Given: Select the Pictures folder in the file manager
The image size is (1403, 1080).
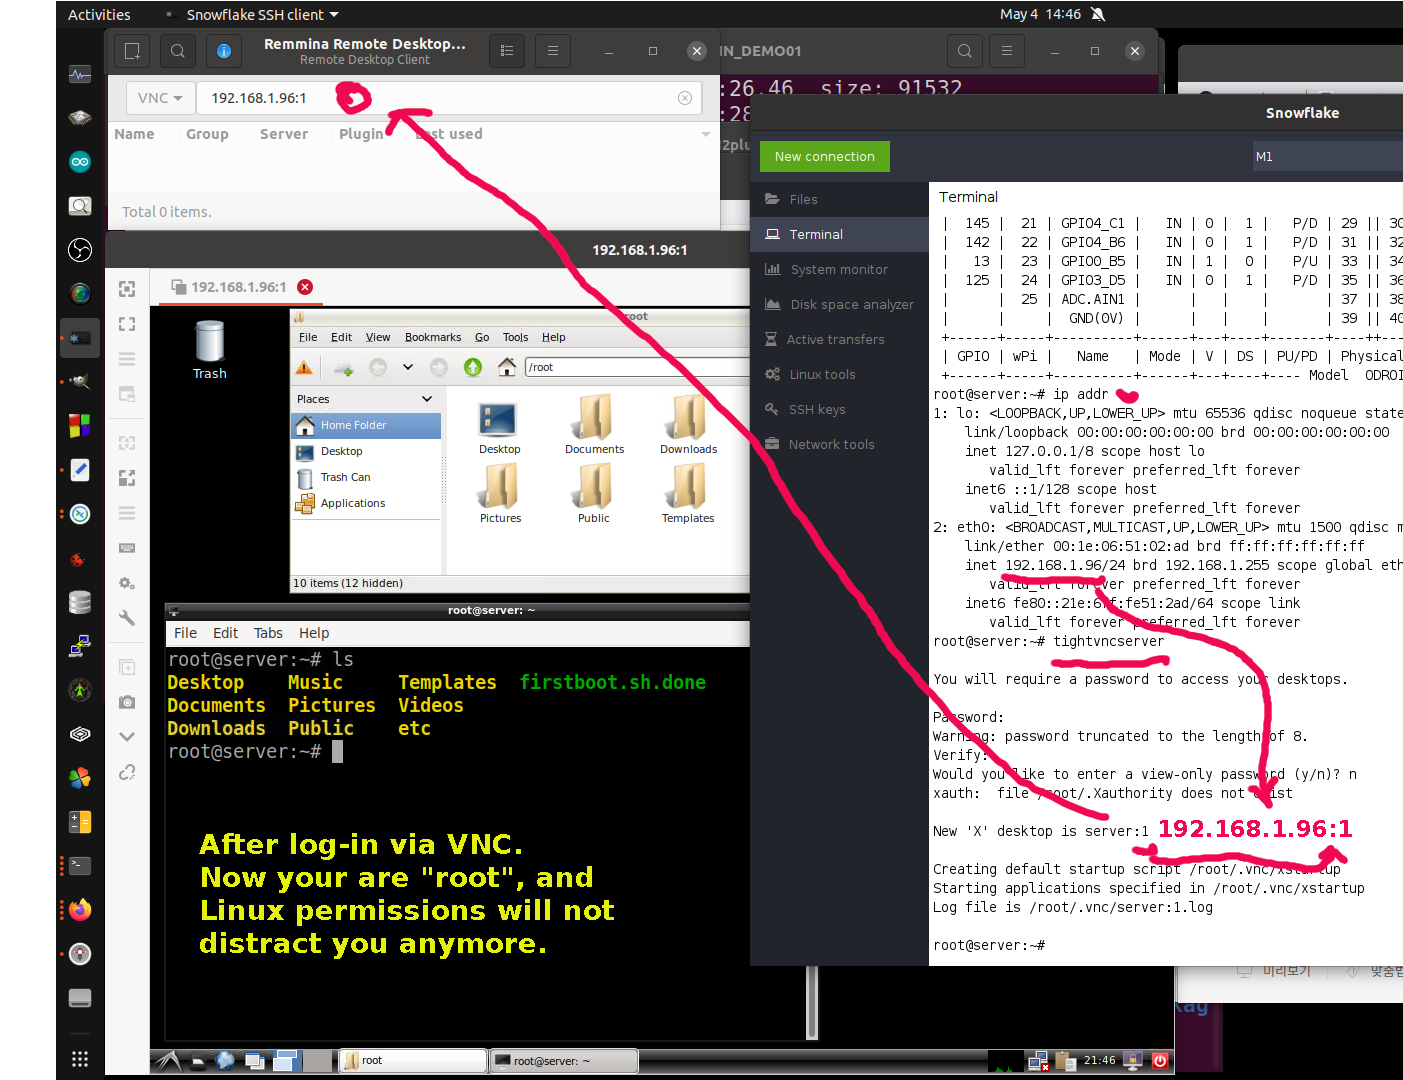Looking at the screenshot, I should [500, 494].
